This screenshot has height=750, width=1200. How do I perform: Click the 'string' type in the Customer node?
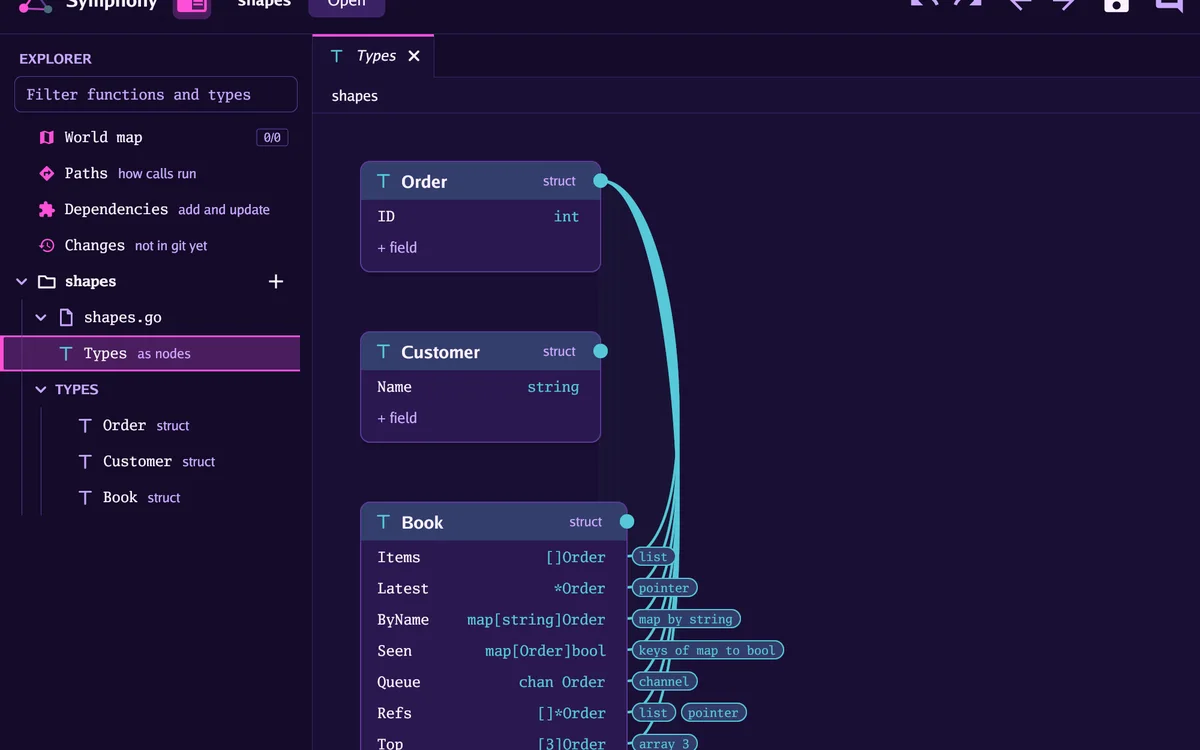coord(553,387)
